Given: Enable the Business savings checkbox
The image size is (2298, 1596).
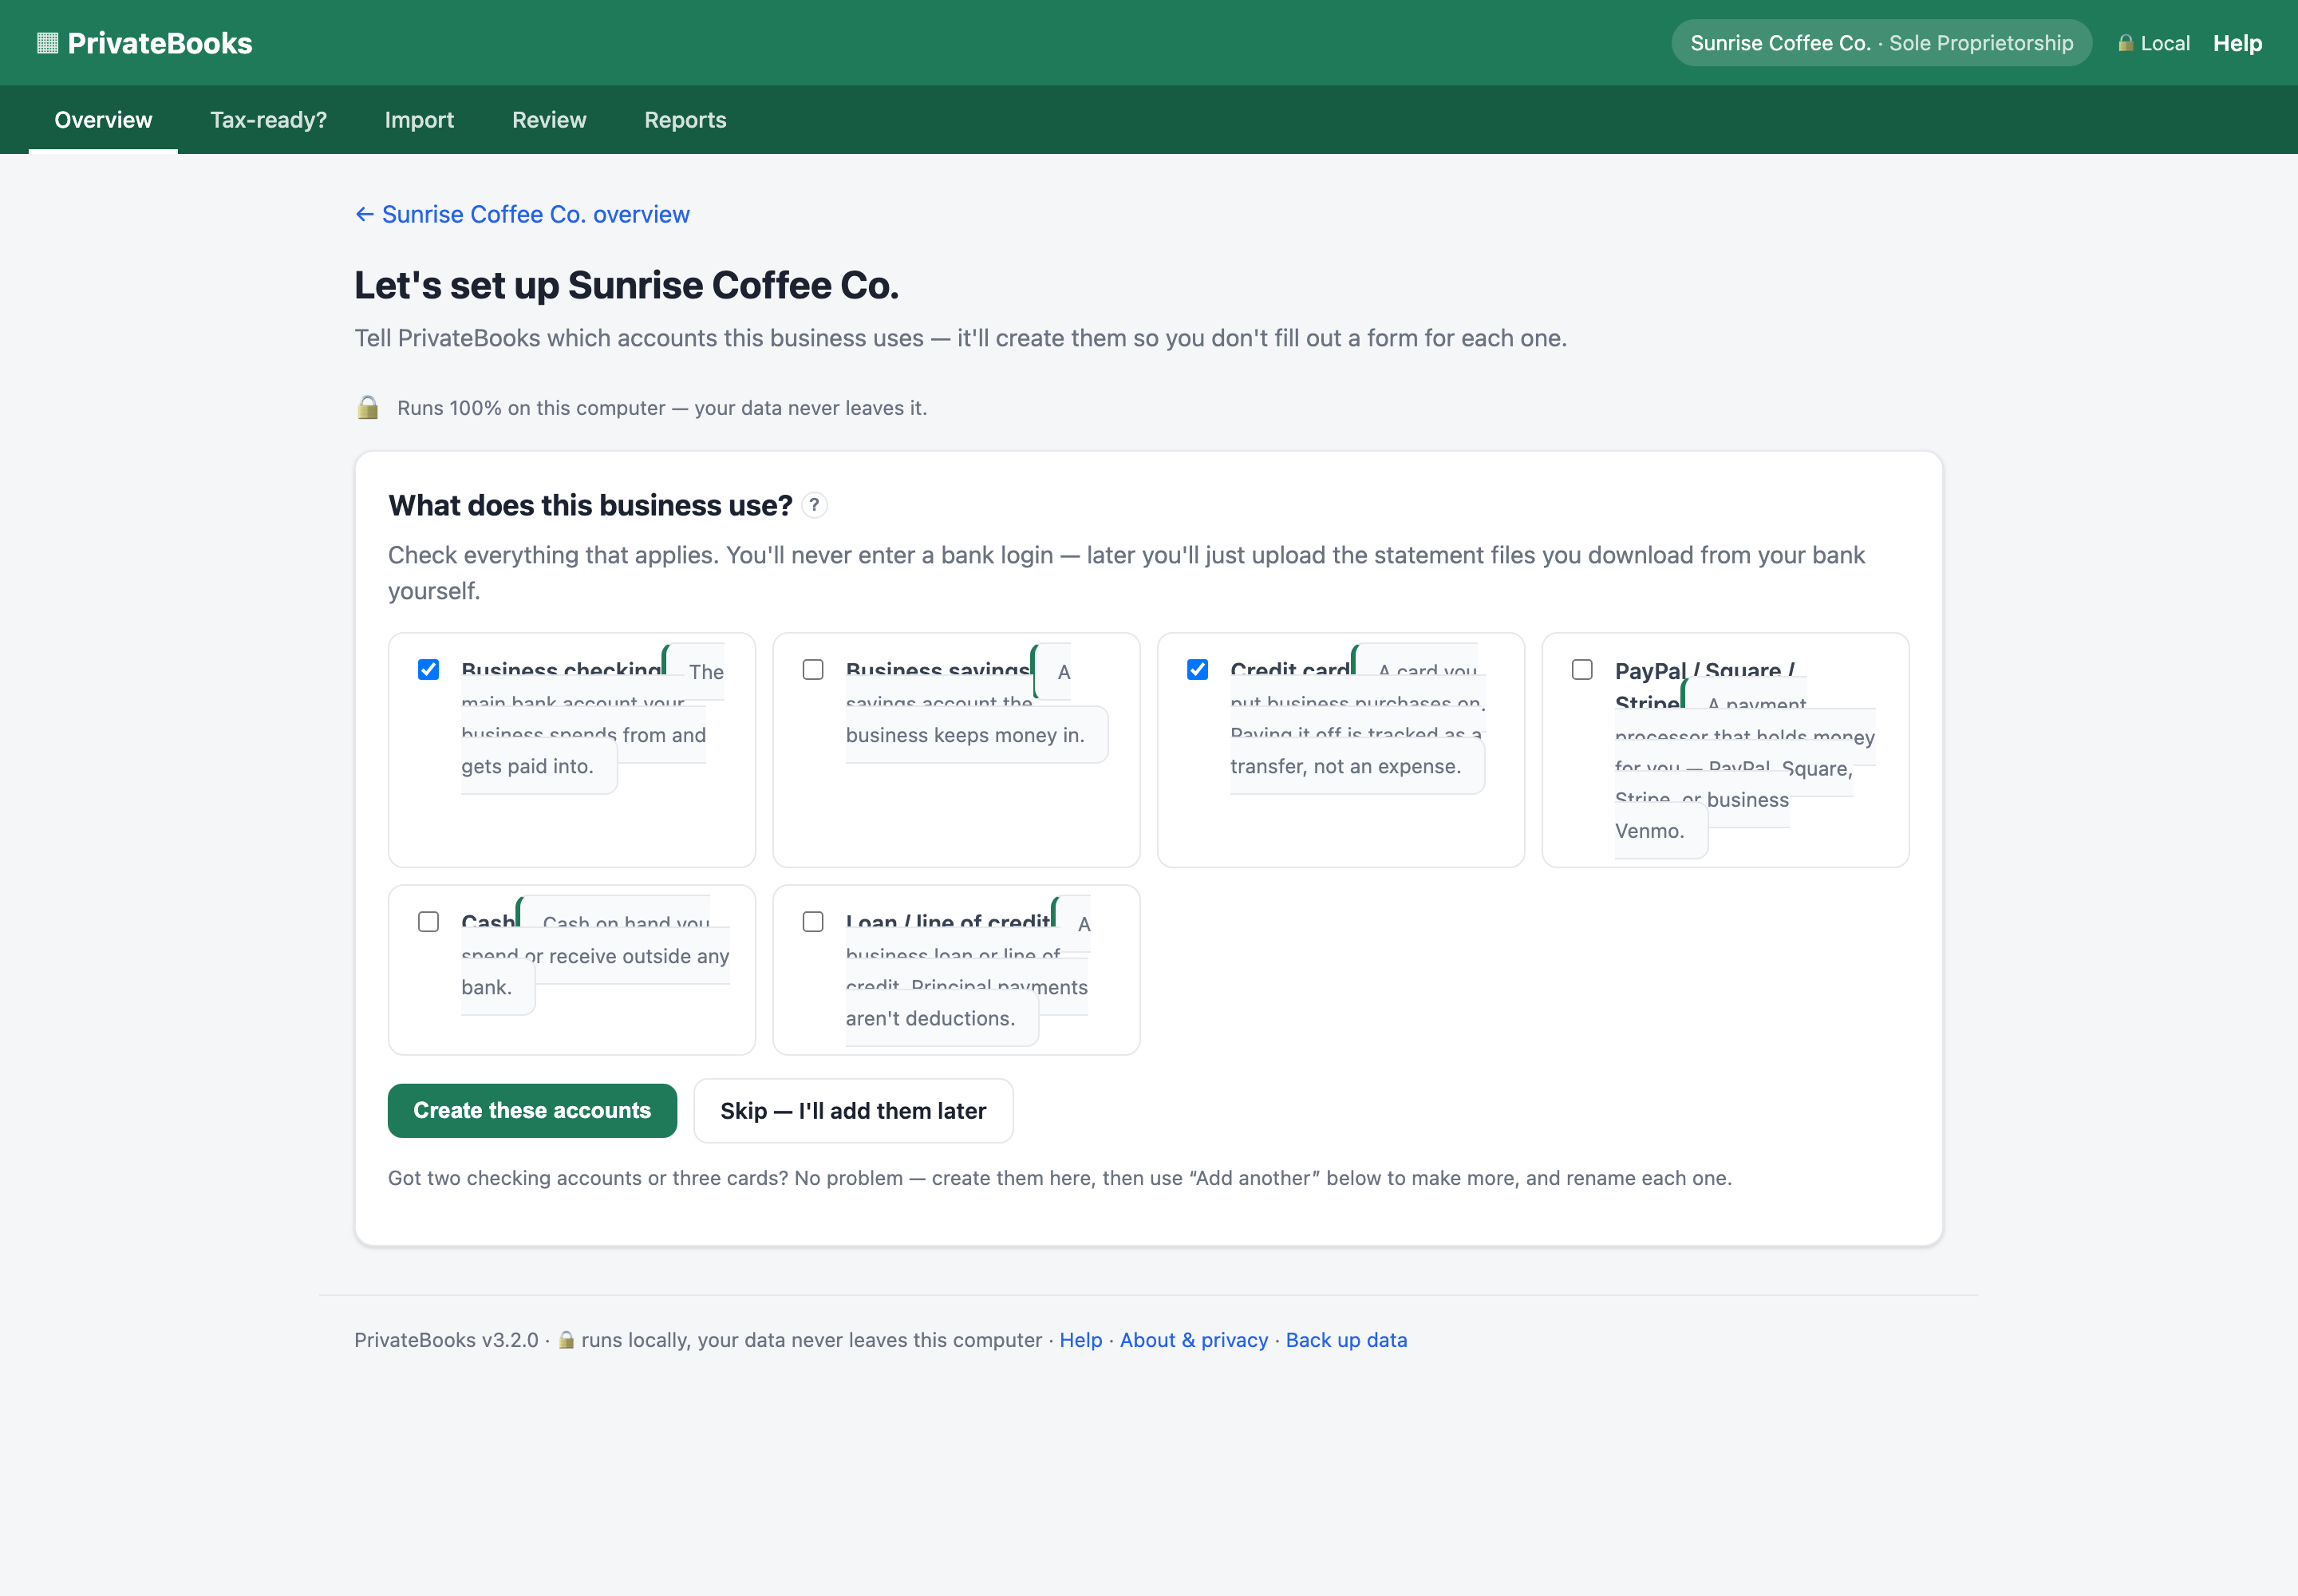Looking at the screenshot, I should point(813,670).
